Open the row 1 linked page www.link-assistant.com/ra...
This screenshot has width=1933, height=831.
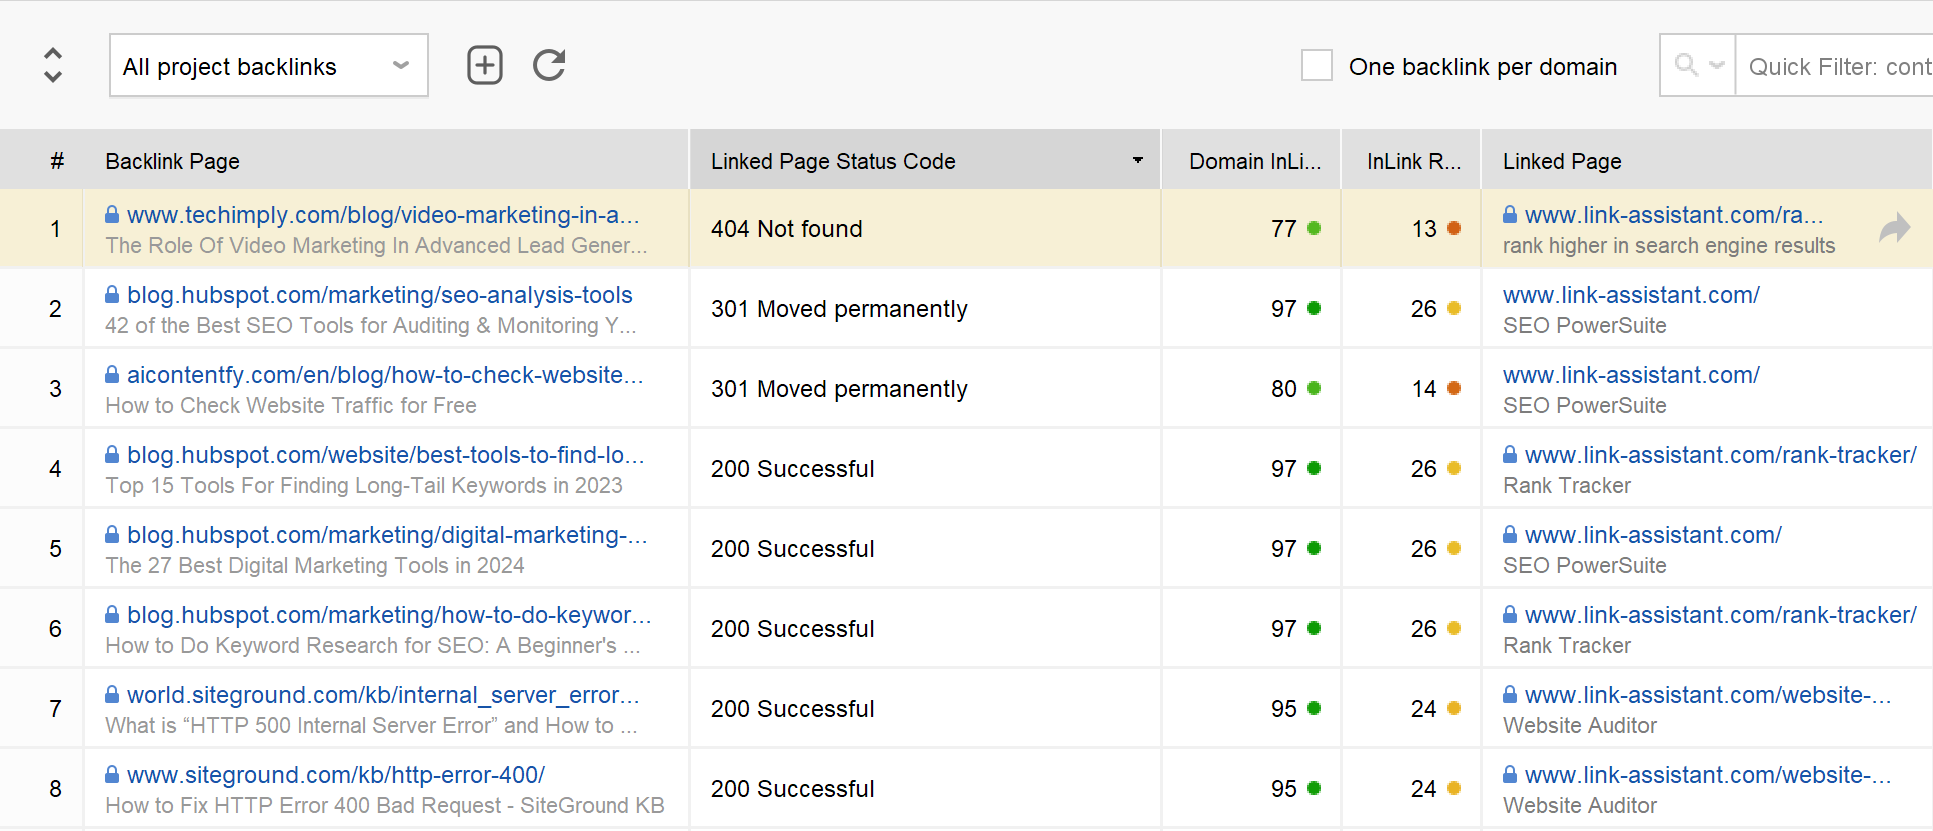[x=1674, y=215]
